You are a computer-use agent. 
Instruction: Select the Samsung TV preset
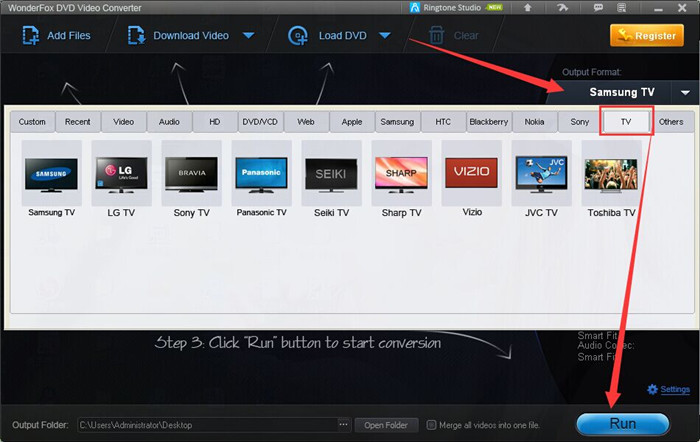[x=51, y=179]
